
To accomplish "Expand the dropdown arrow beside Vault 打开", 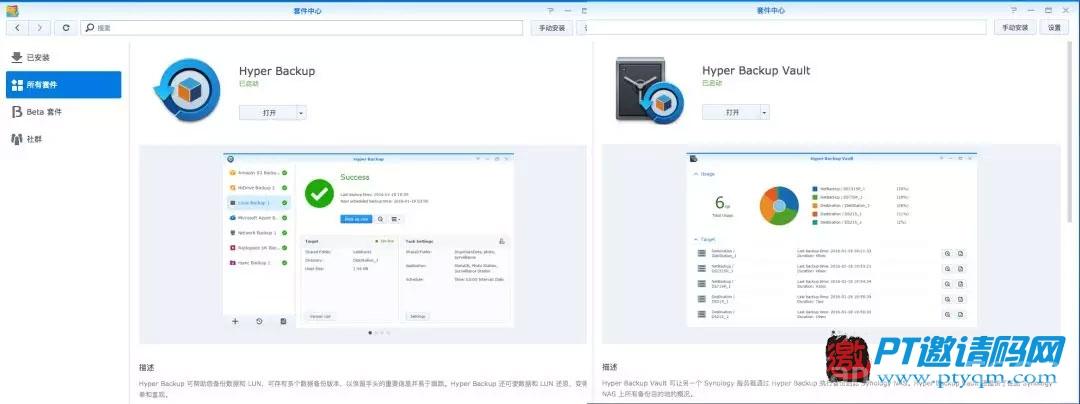I will (765, 112).
